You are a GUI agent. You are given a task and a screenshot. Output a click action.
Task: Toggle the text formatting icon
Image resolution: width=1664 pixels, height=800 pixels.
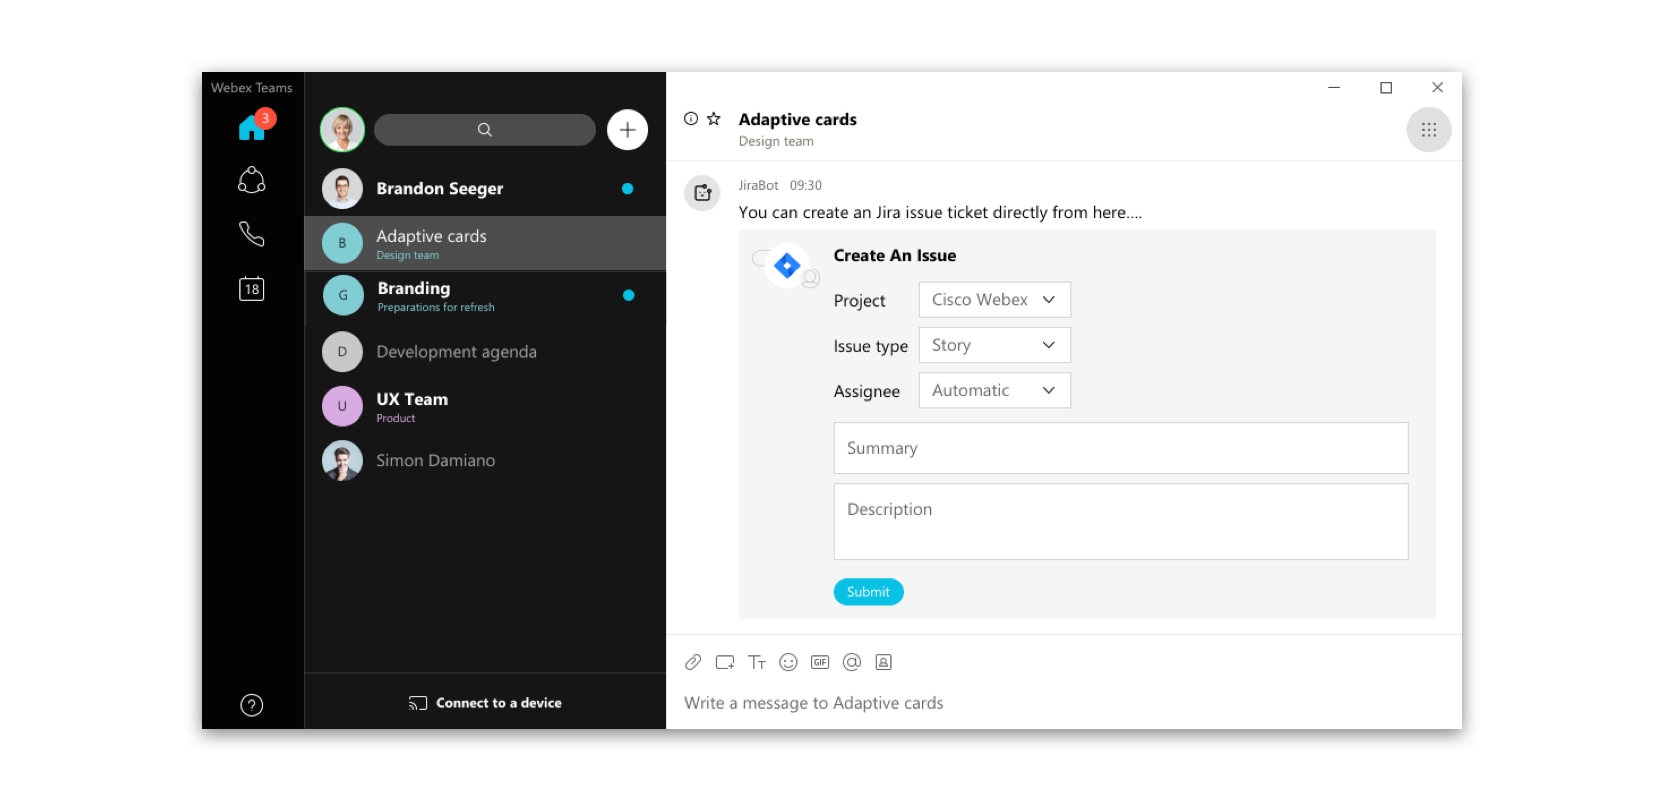[757, 662]
